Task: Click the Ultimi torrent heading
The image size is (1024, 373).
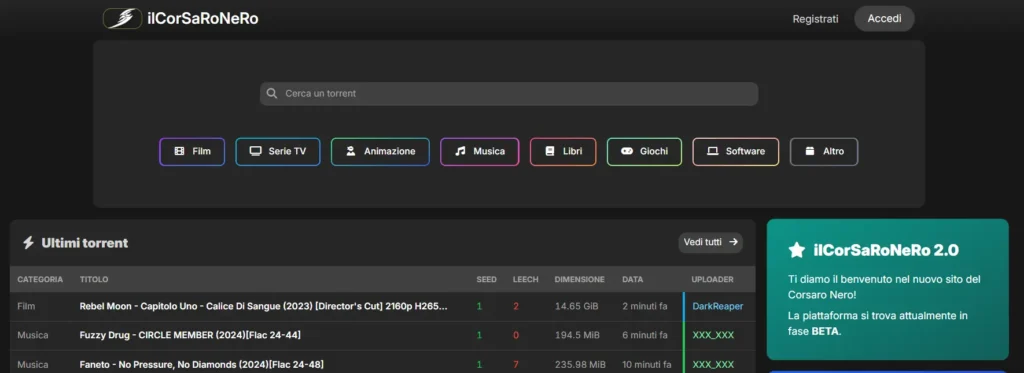Action: tap(85, 243)
